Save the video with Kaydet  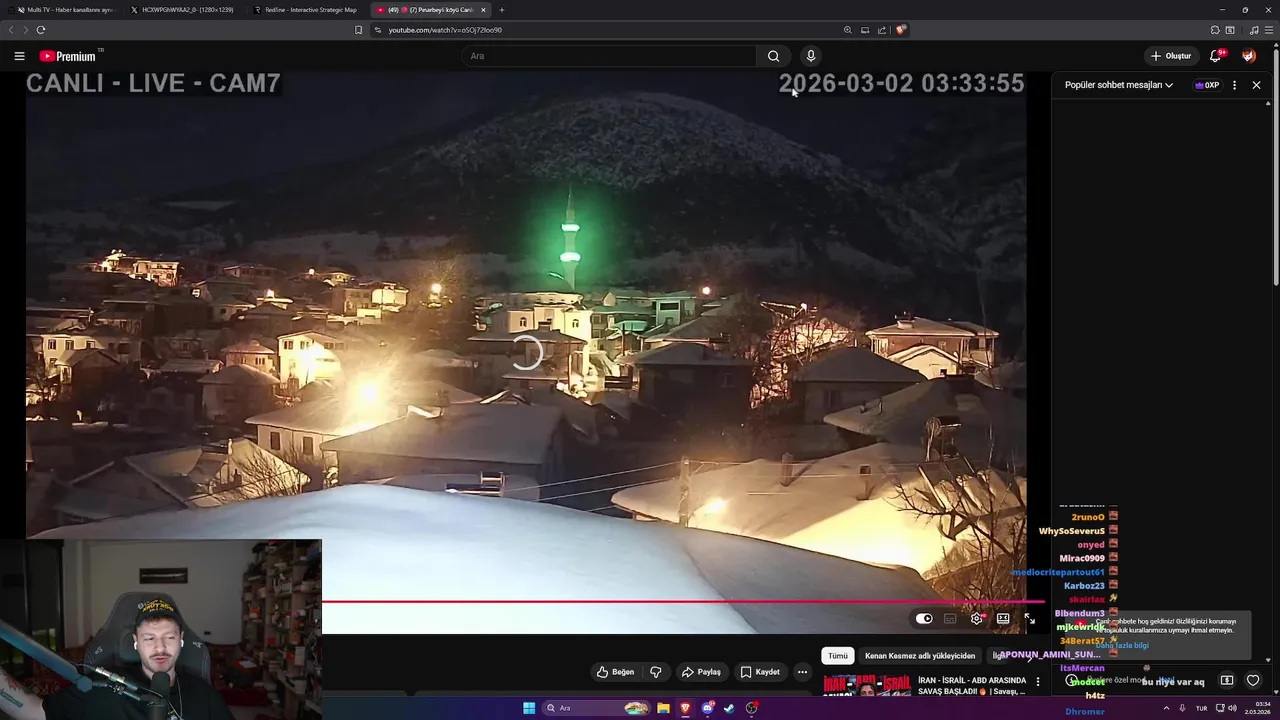pos(760,672)
